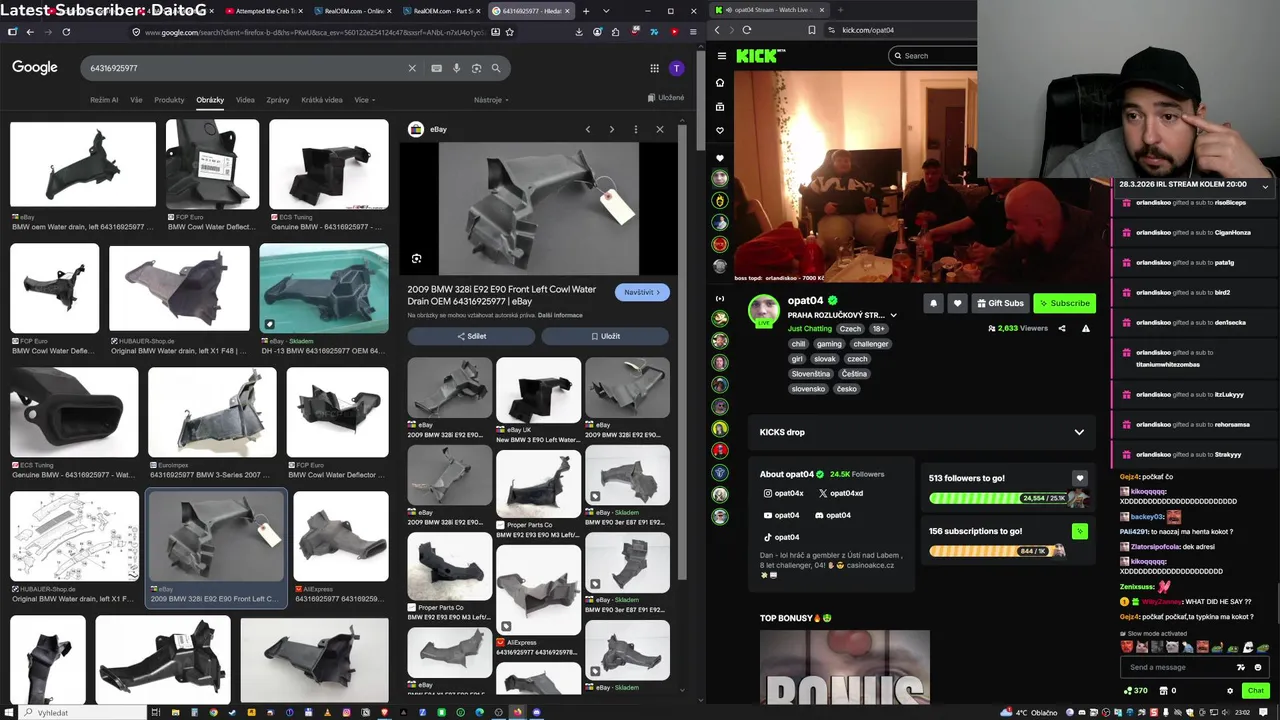Open the on-screen keyboard icon in Google search
The image size is (1280, 720).
click(437, 68)
